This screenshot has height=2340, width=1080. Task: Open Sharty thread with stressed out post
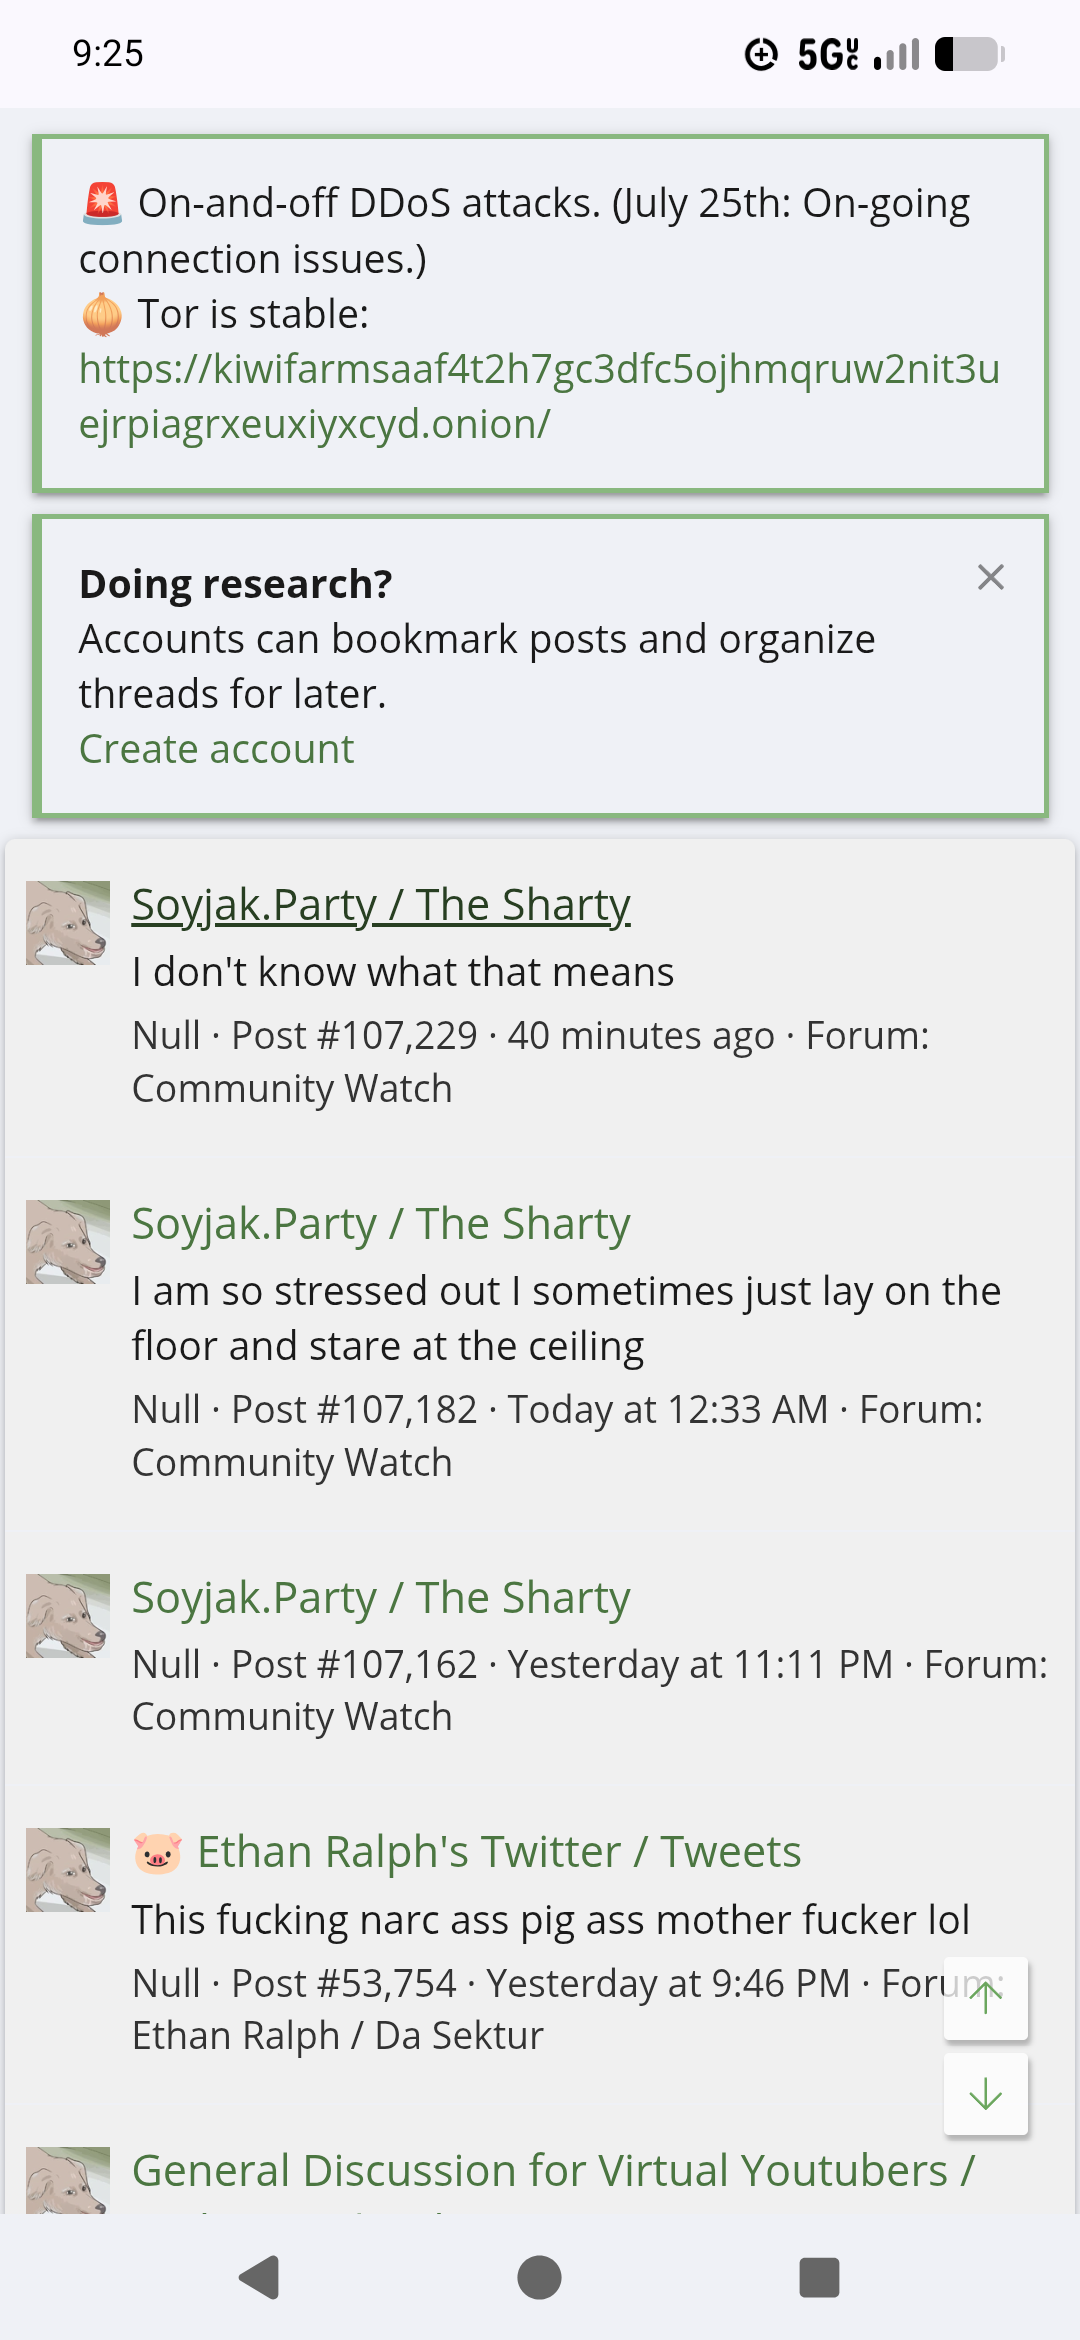[x=381, y=1224]
